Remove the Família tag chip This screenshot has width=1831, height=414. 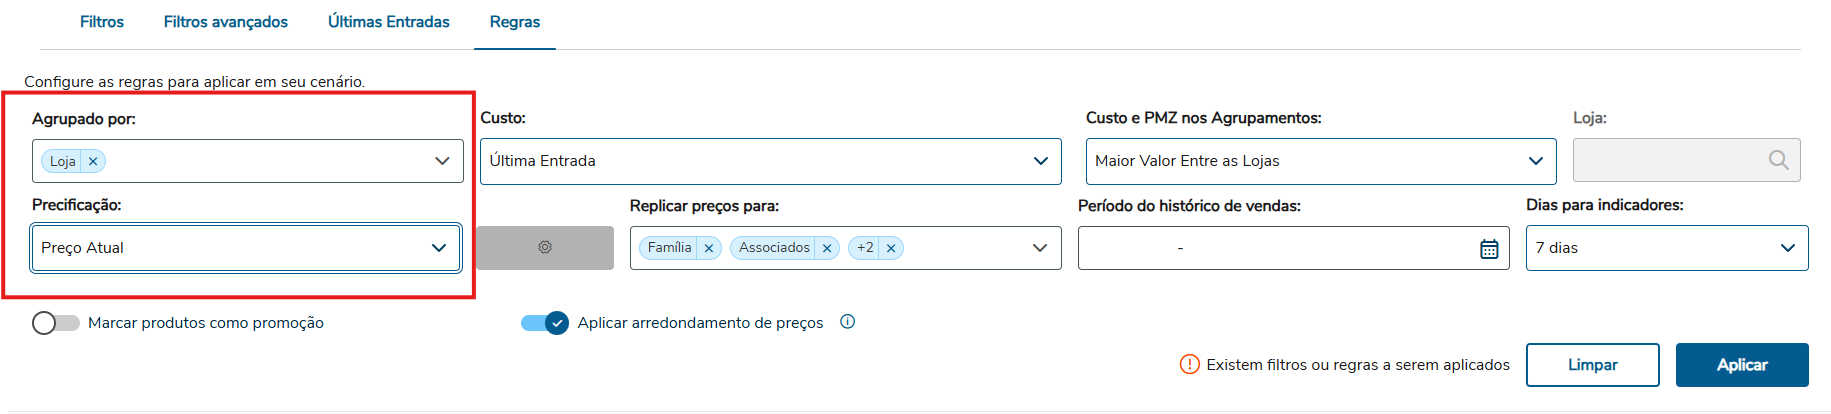pyautogui.click(x=709, y=248)
